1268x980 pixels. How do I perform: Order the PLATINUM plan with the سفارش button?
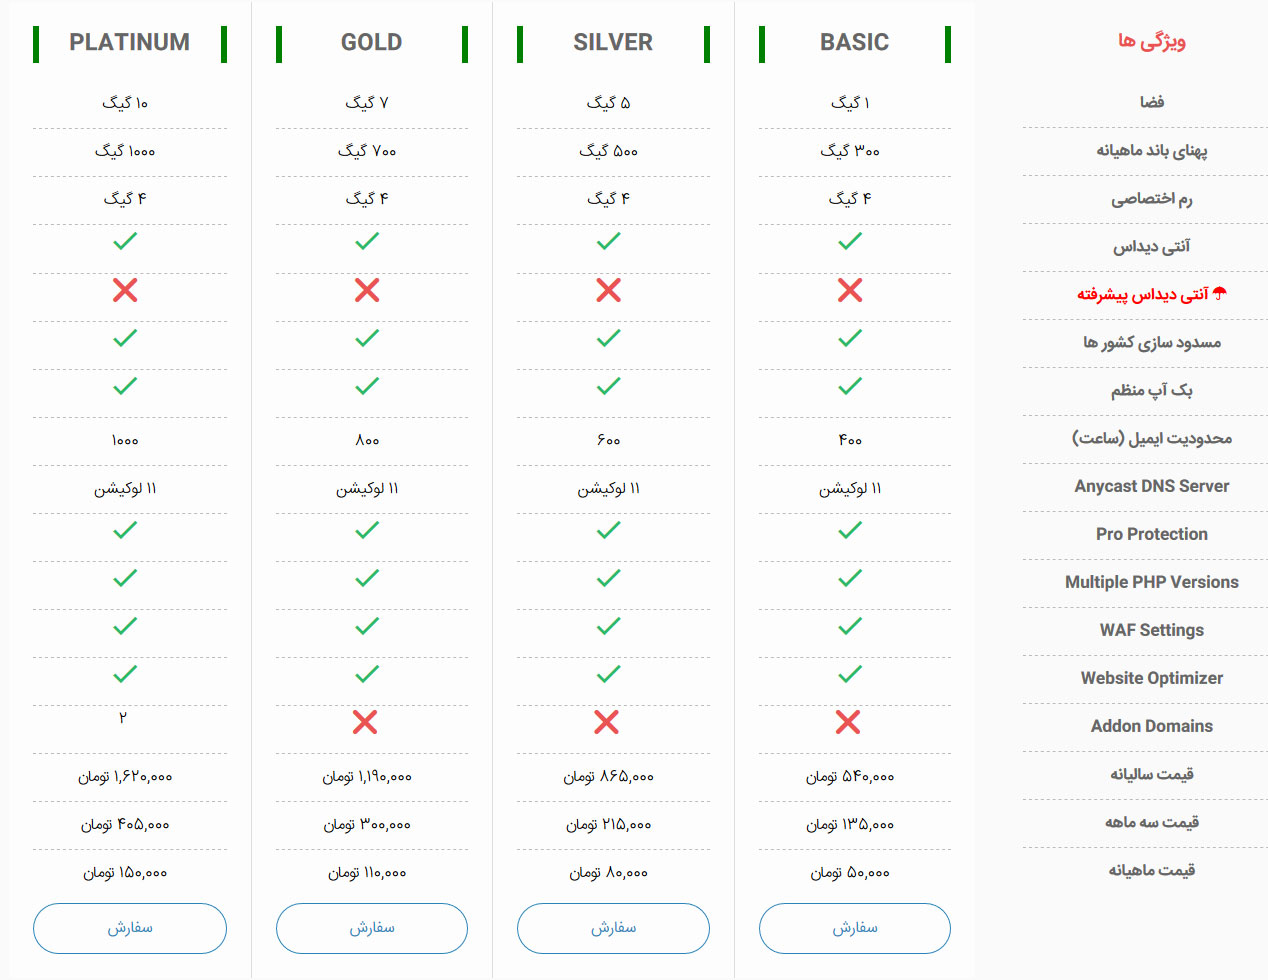[130, 928]
